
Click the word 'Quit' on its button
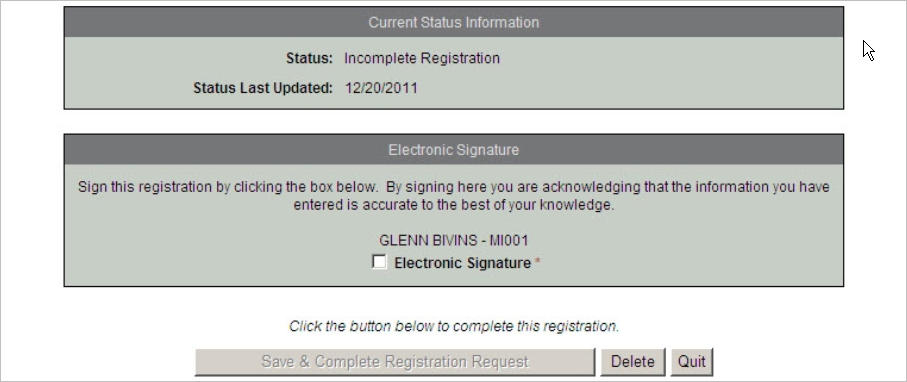click(692, 362)
